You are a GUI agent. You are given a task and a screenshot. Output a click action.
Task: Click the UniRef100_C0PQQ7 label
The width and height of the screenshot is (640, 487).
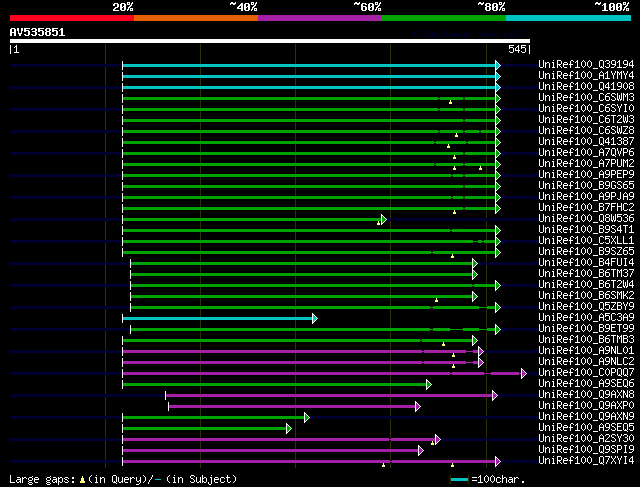coord(586,373)
